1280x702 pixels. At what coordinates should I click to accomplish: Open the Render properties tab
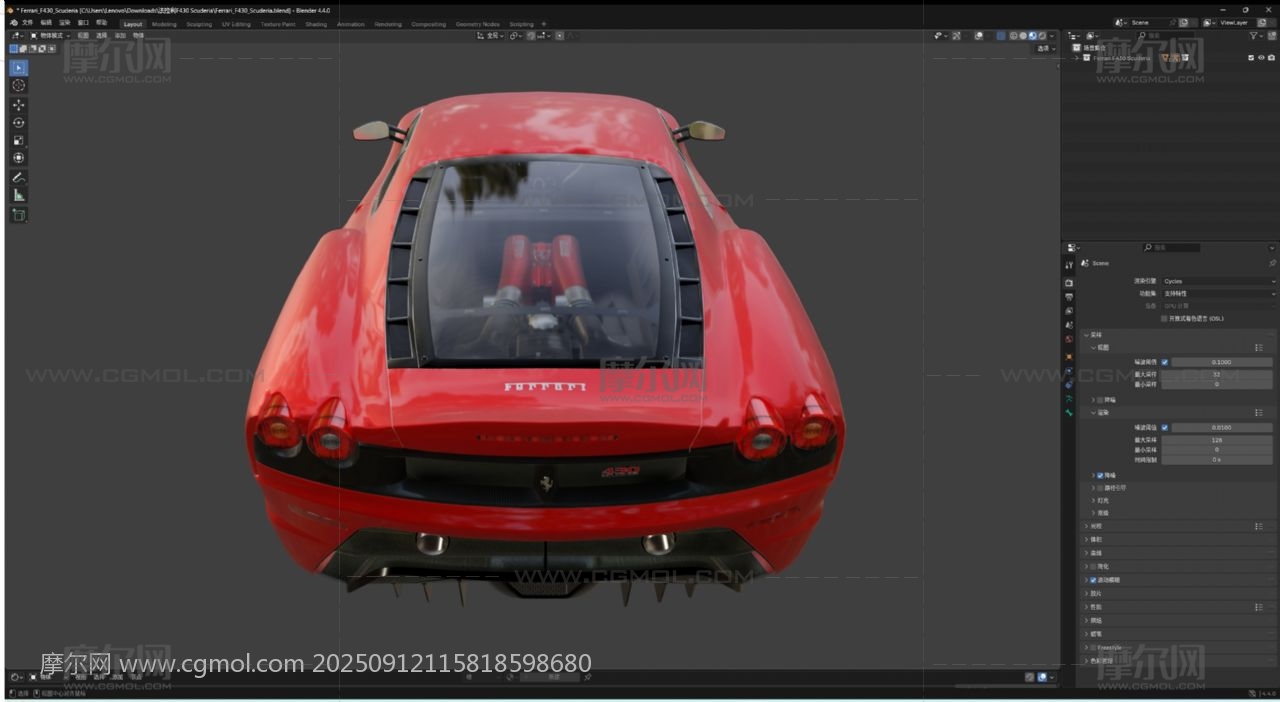pyautogui.click(x=1069, y=283)
